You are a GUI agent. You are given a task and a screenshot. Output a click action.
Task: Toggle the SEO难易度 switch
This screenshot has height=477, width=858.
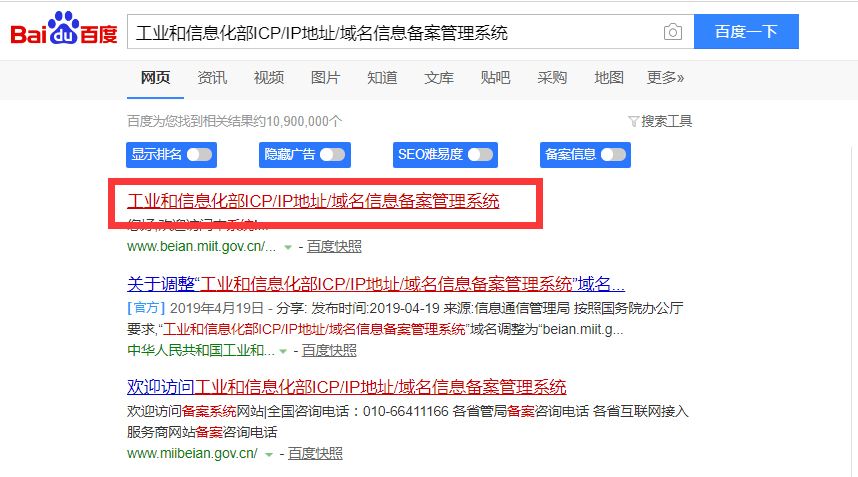click(x=480, y=155)
